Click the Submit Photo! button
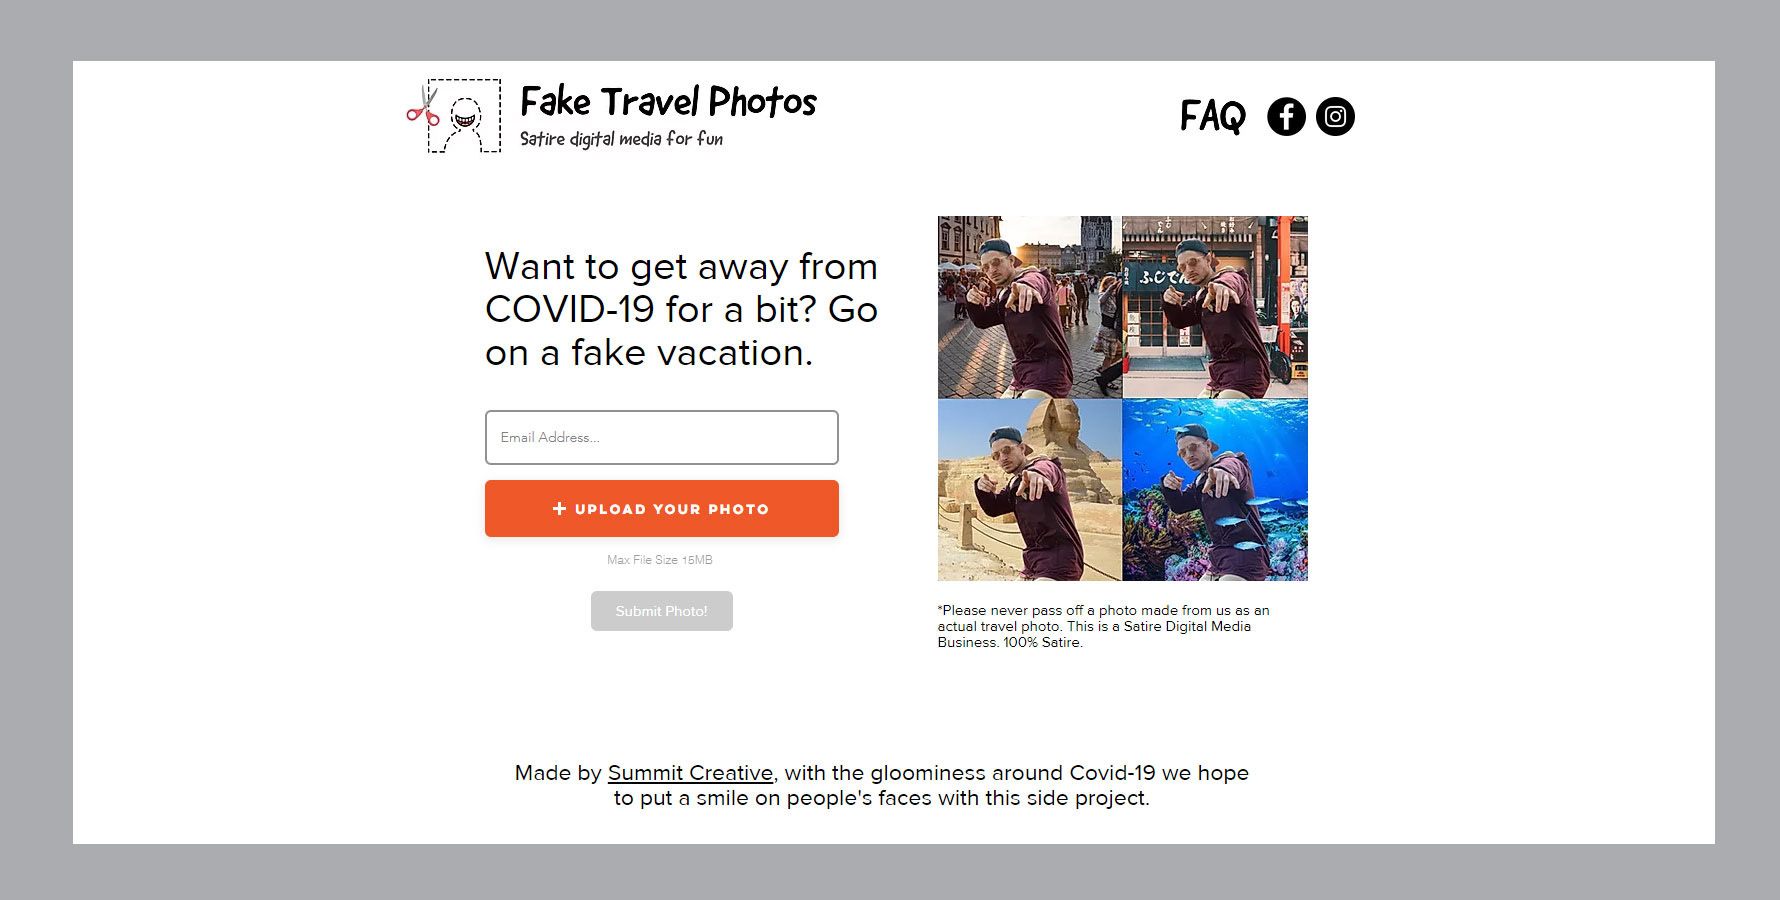 pyautogui.click(x=662, y=611)
